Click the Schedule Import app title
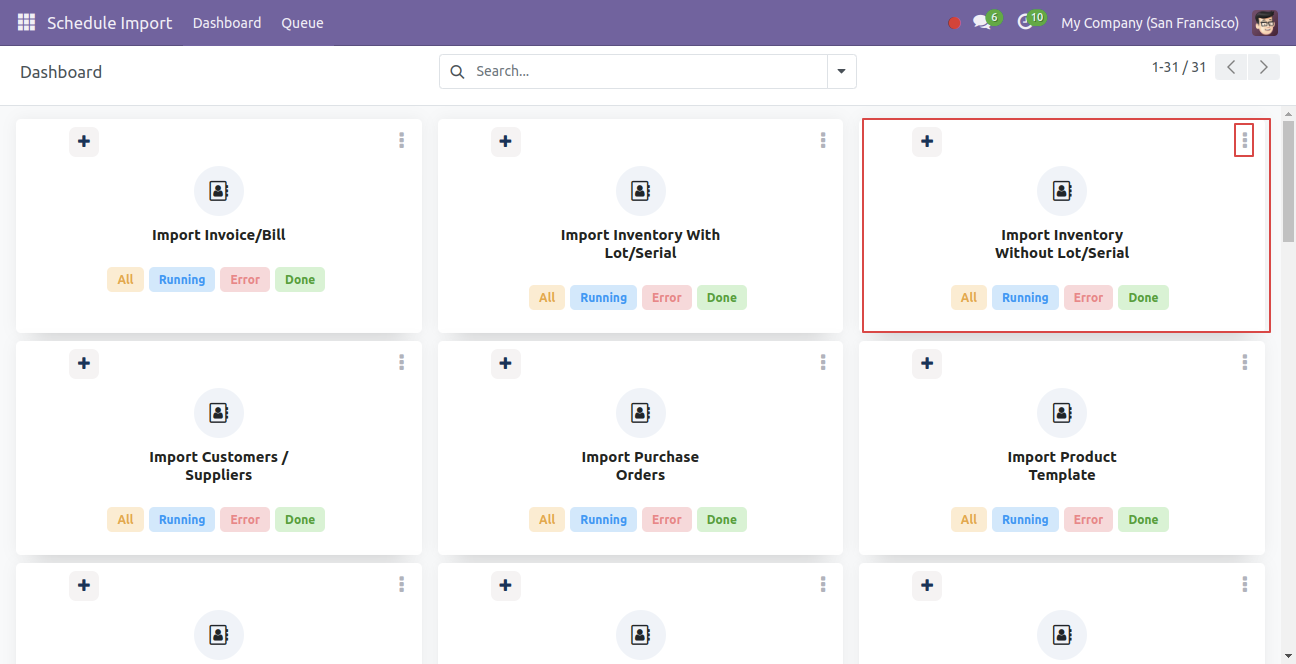The image size is (1296, 664). coord(110,23)
